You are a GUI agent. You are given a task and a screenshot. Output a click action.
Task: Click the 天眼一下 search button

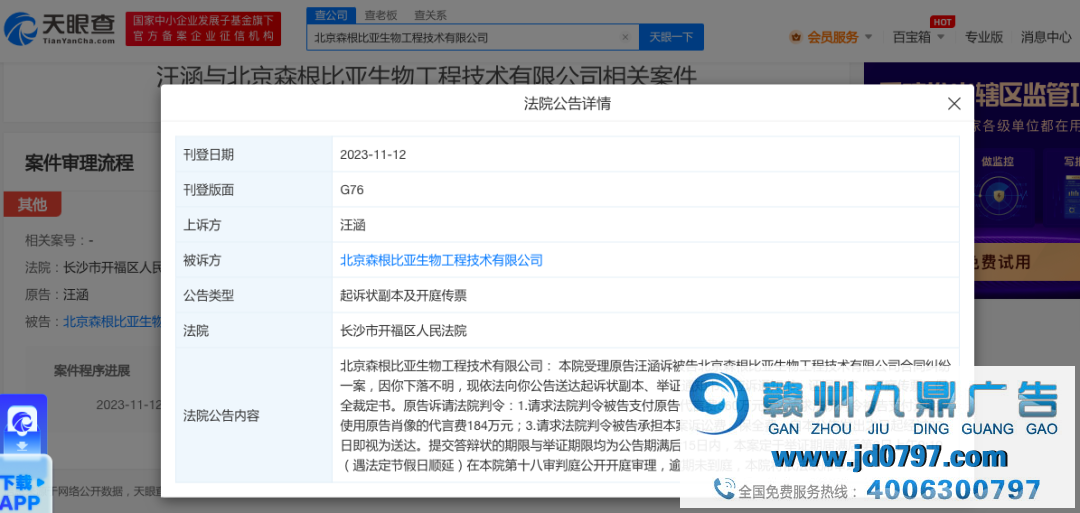pos(671,37)
